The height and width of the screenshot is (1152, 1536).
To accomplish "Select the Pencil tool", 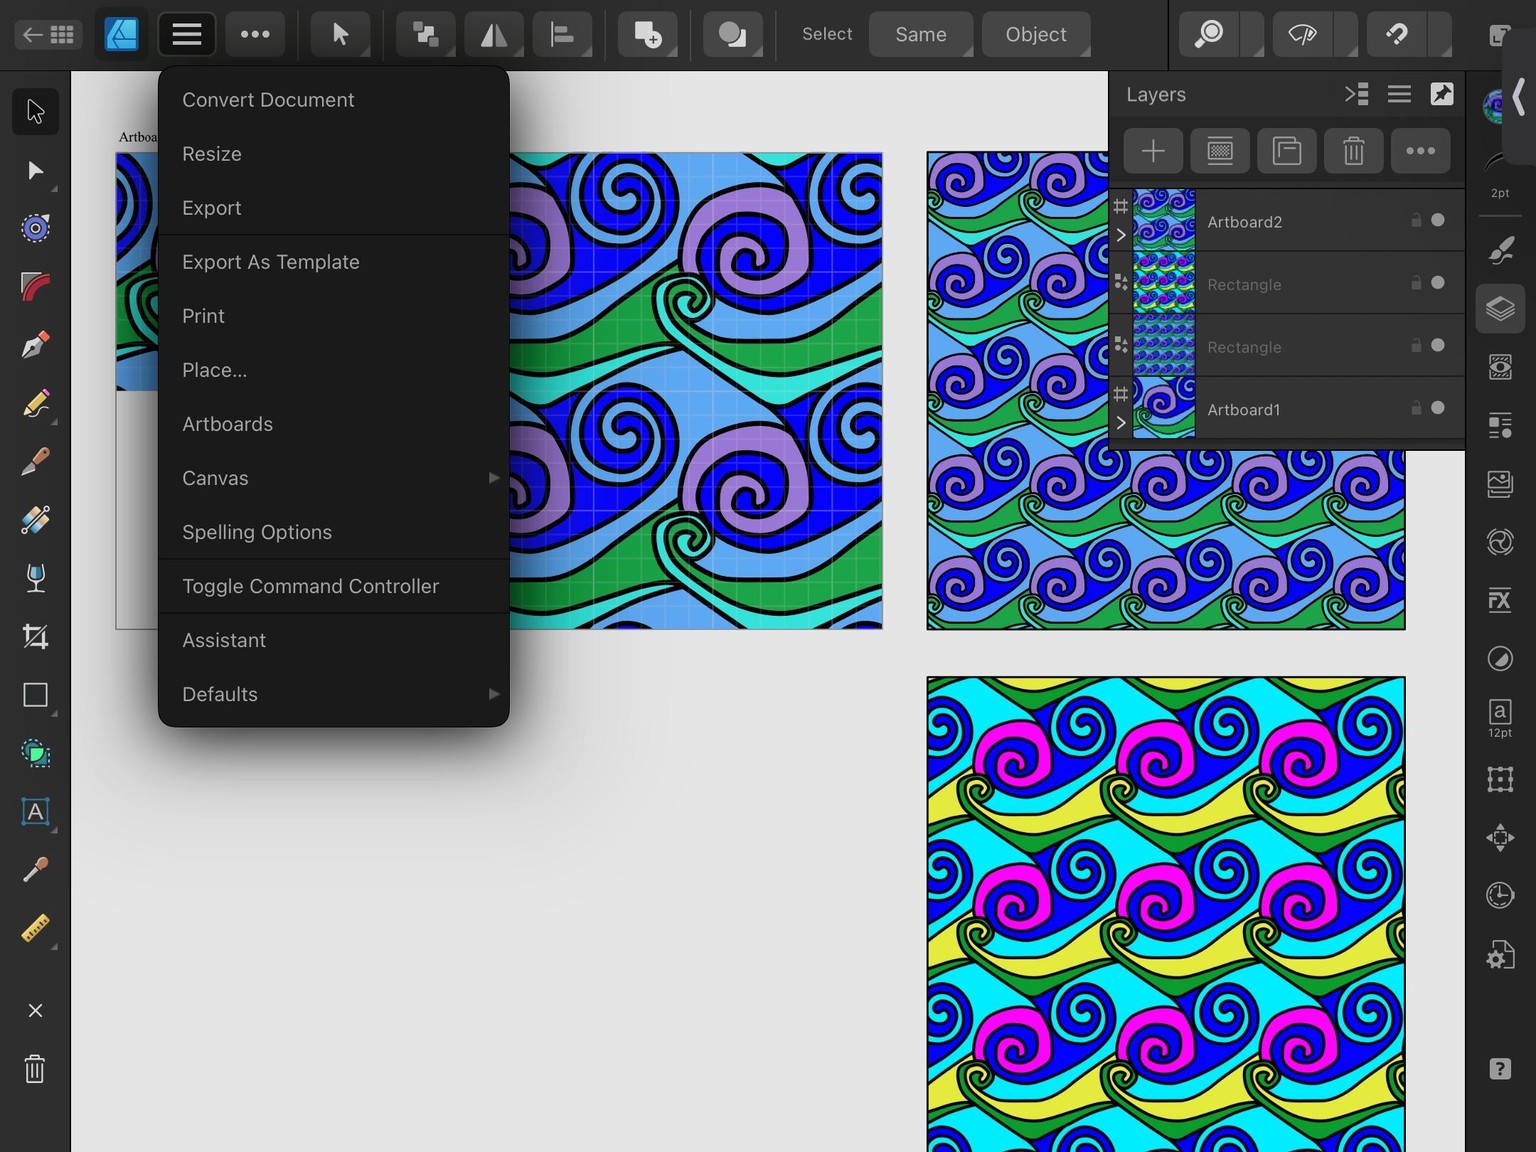I will pos(35,404).
